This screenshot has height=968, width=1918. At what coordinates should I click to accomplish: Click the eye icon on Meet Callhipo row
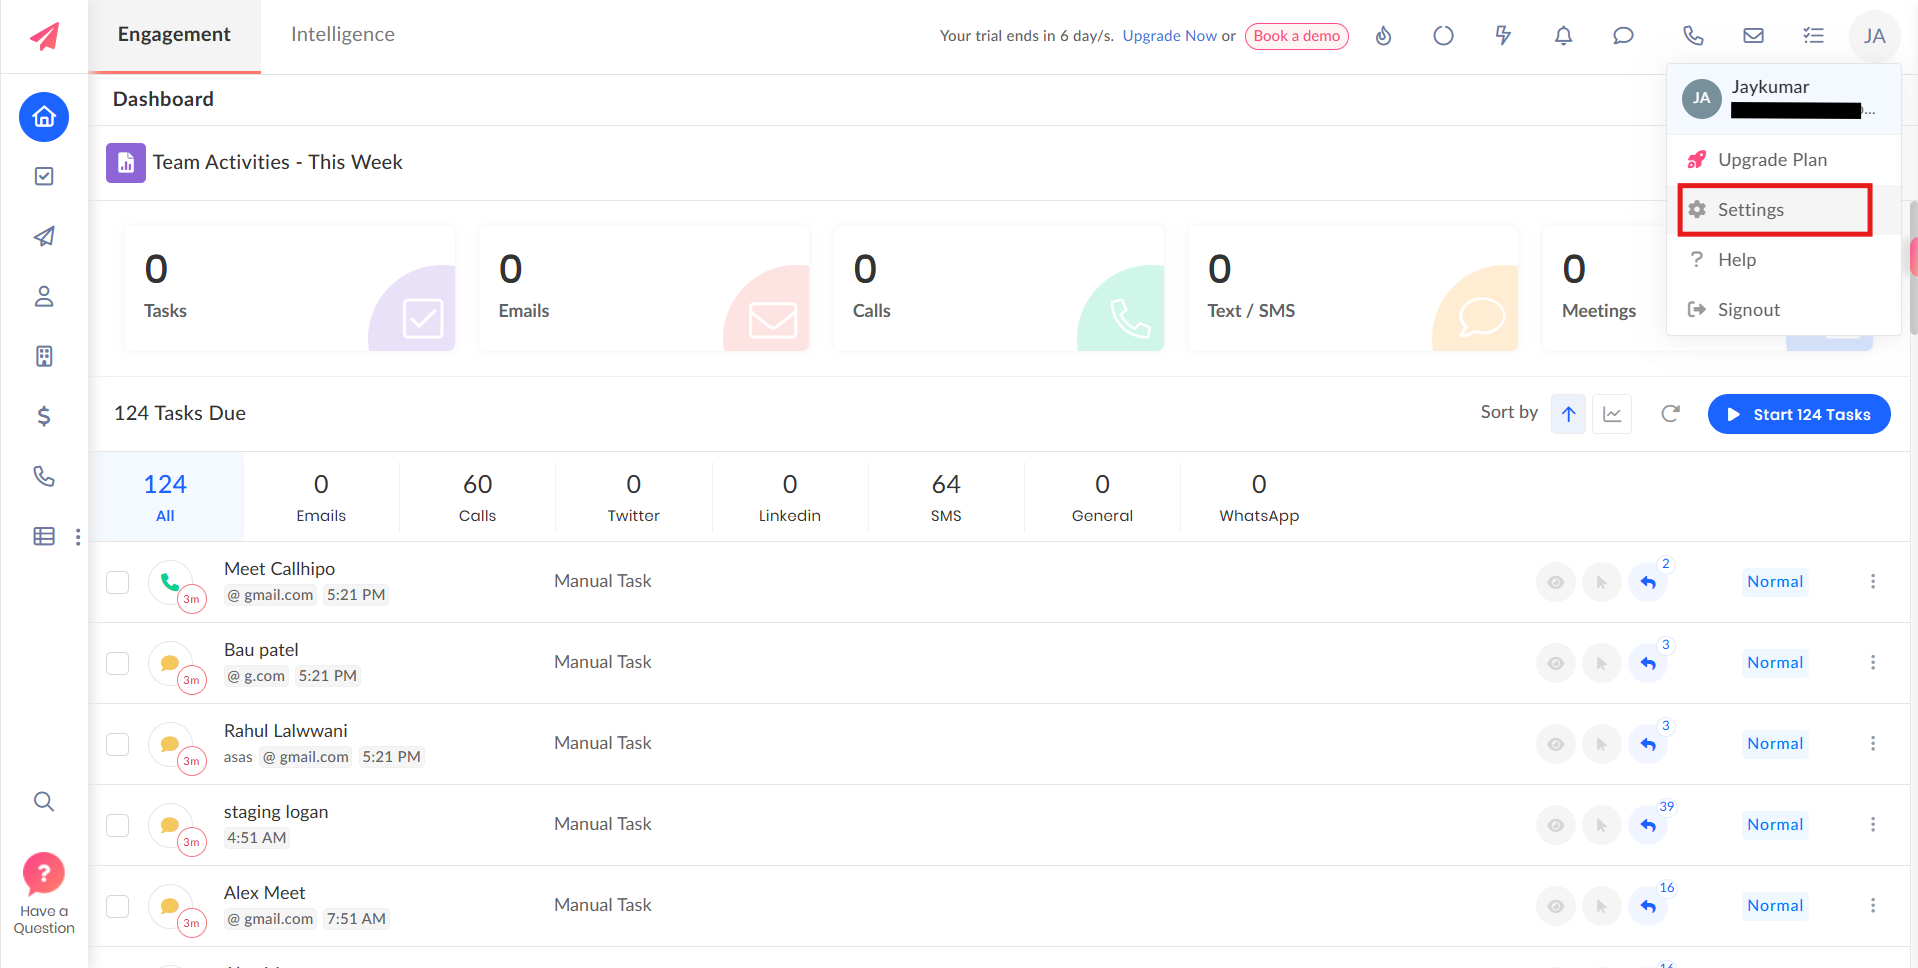coord(1556,582)
